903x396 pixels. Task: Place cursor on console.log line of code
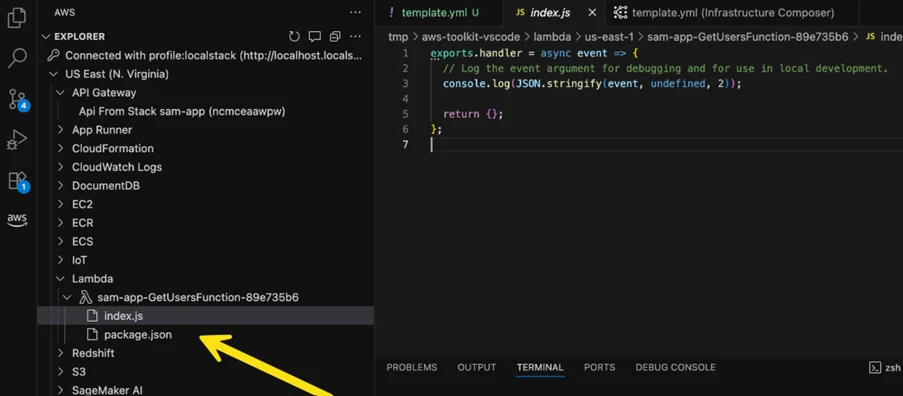(592, 83)
